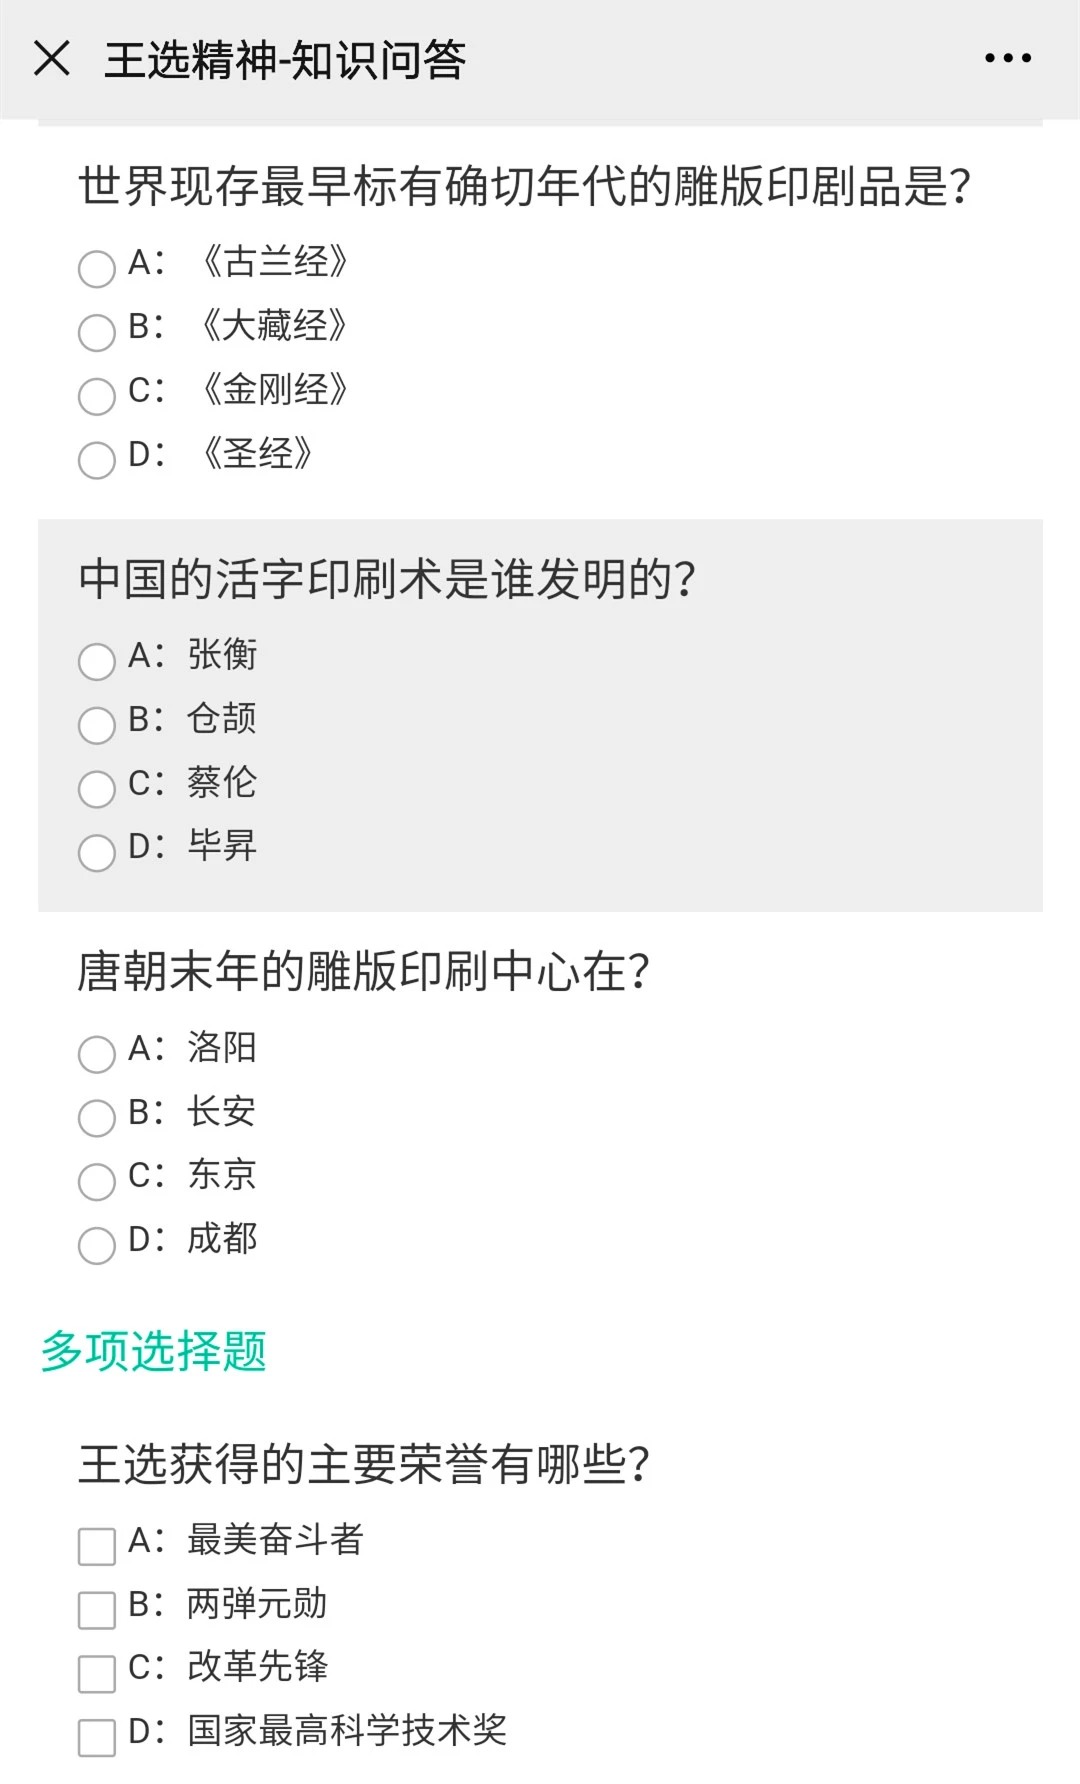Check 国家最高科学技术奖 option

tap(97, 1737)
